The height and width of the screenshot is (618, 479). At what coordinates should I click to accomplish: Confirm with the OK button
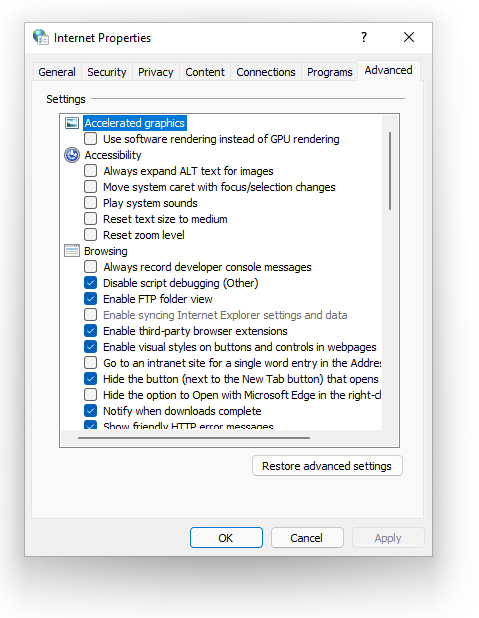click(226, 538)
